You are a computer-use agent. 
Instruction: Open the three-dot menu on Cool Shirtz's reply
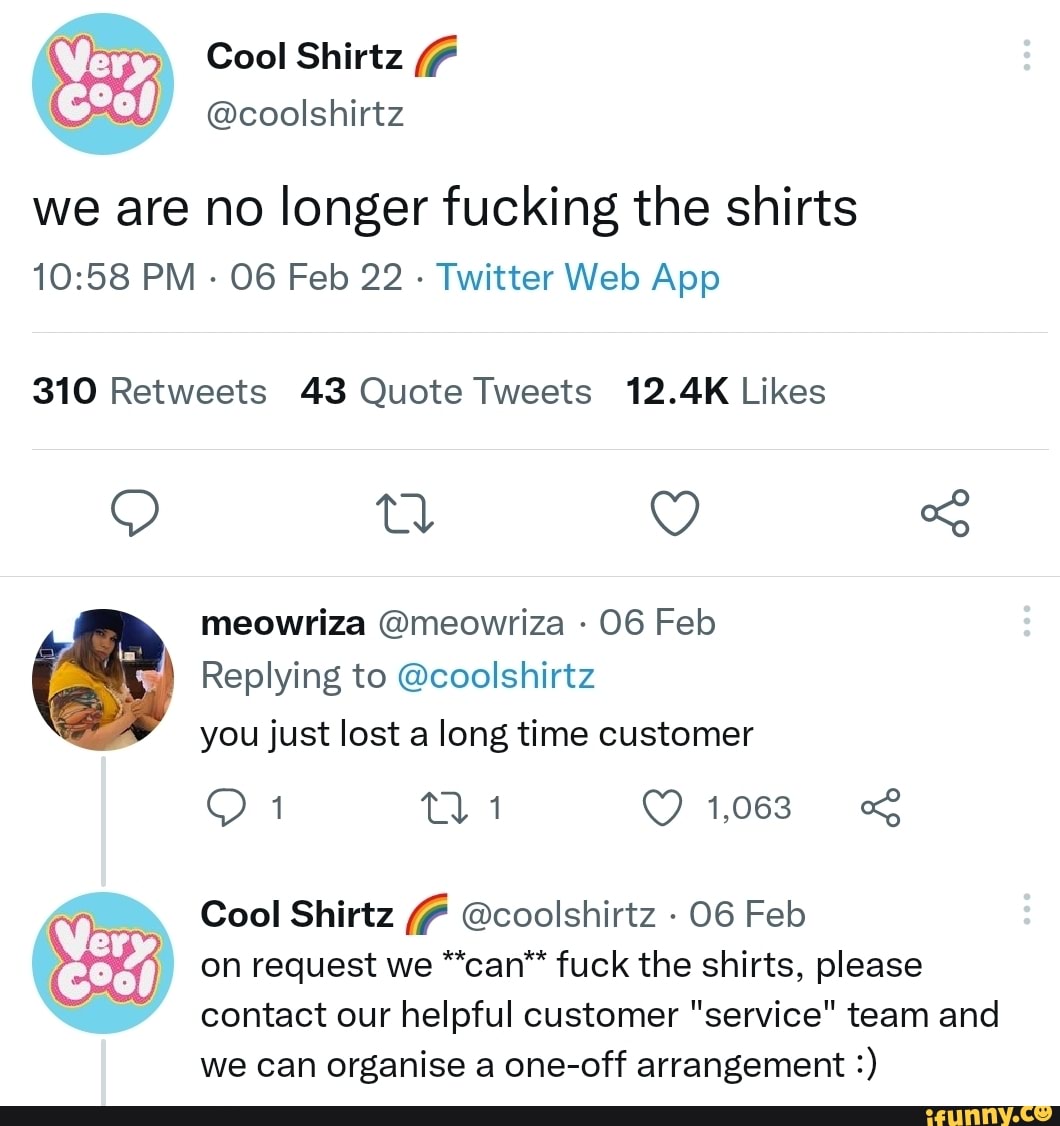(x=1026, y=910)
